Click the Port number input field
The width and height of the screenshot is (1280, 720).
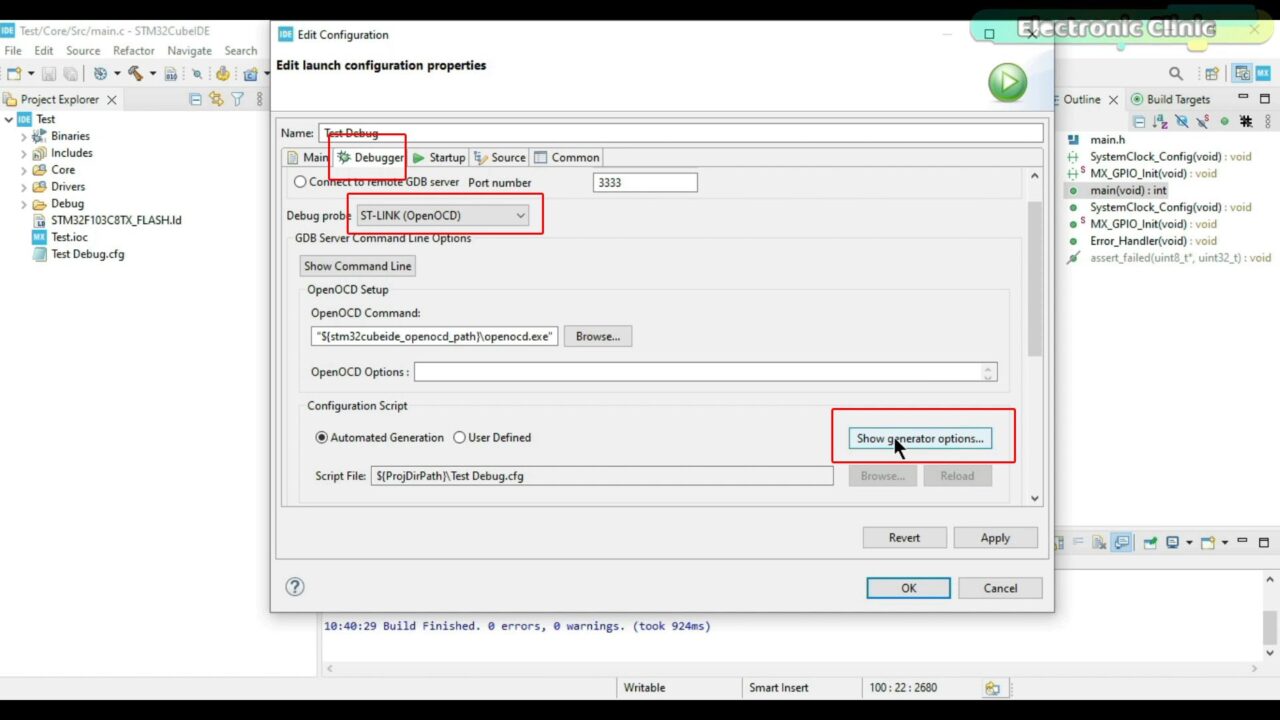click(645, 183)
